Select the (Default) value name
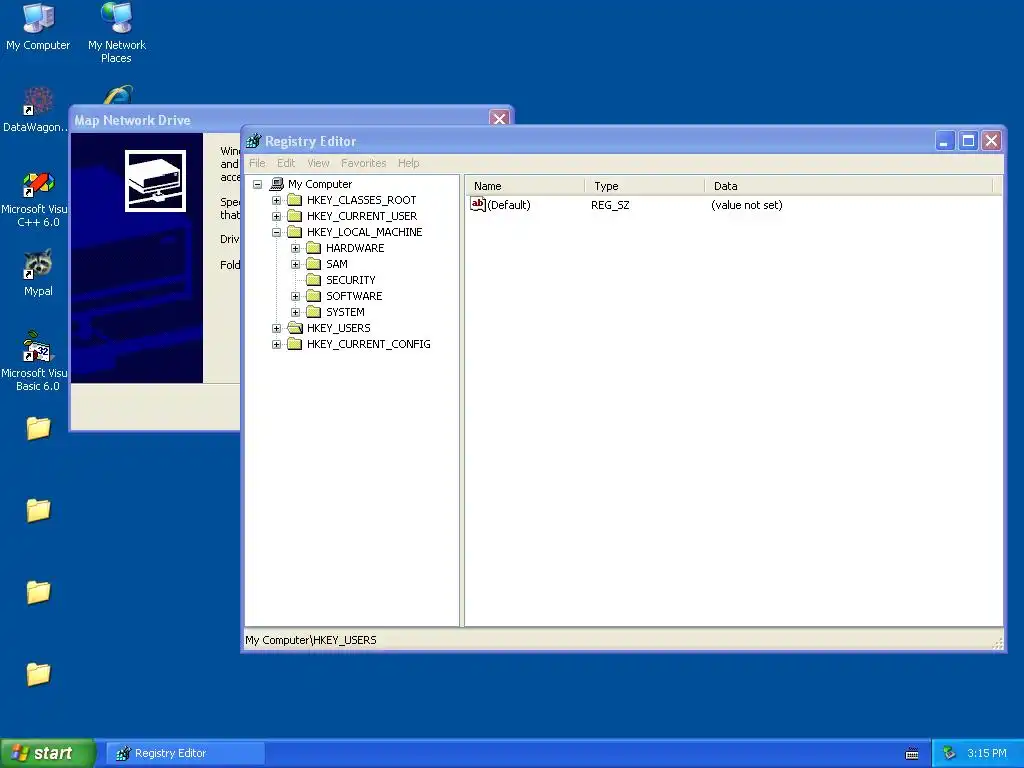Viewport: 1024px width, 768px height. point(509,205)
